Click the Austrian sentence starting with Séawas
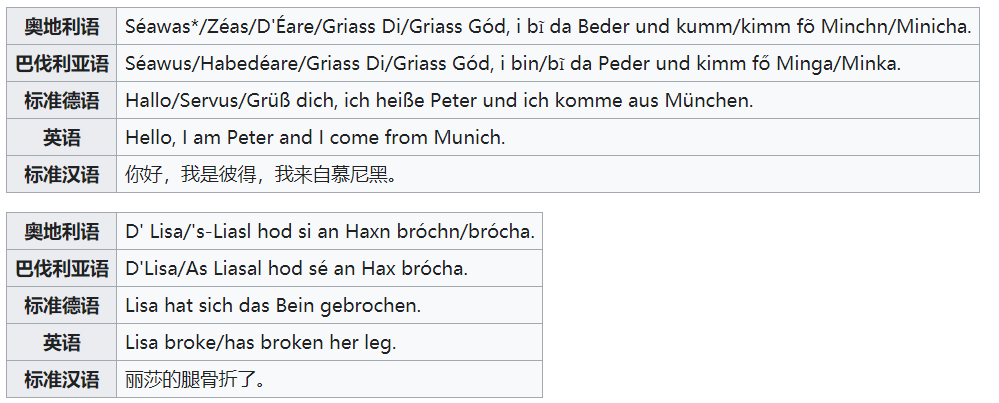The height and width of the screenshot is (403, 999). [548, 26]
